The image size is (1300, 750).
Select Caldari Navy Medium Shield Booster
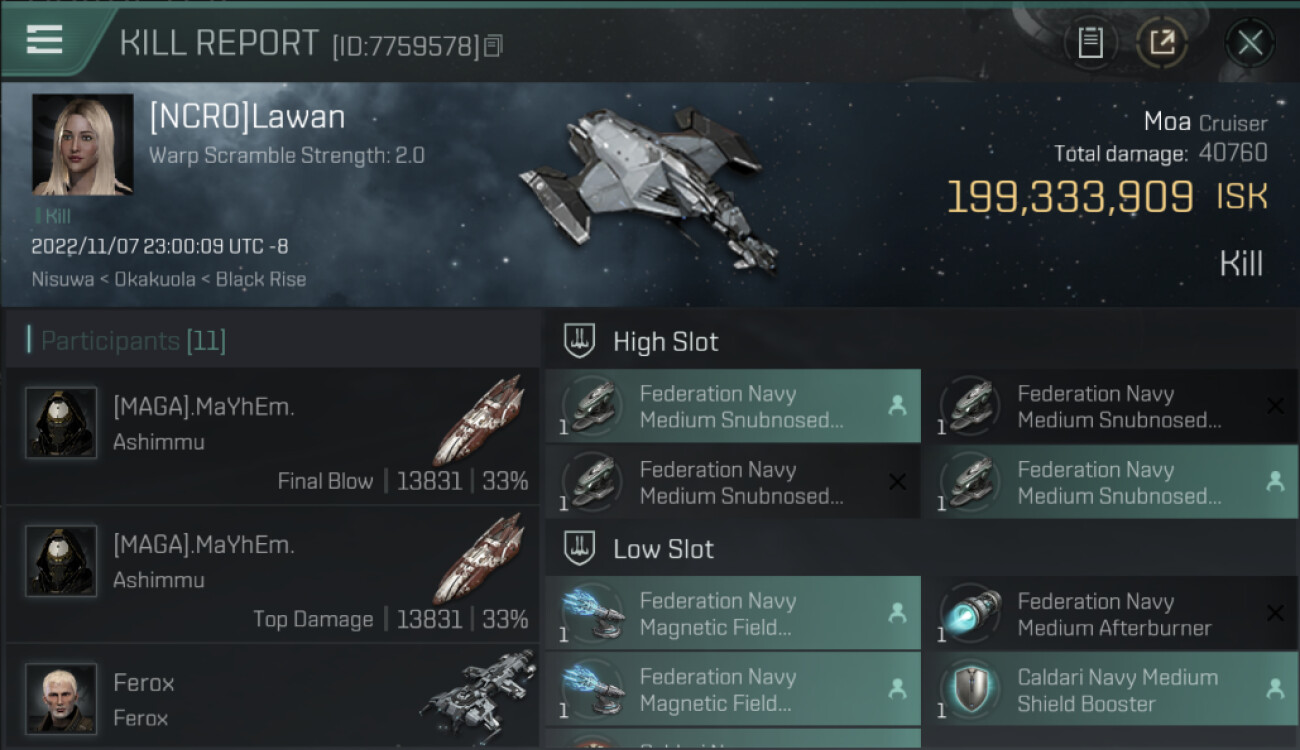(x=1115, y=690)
